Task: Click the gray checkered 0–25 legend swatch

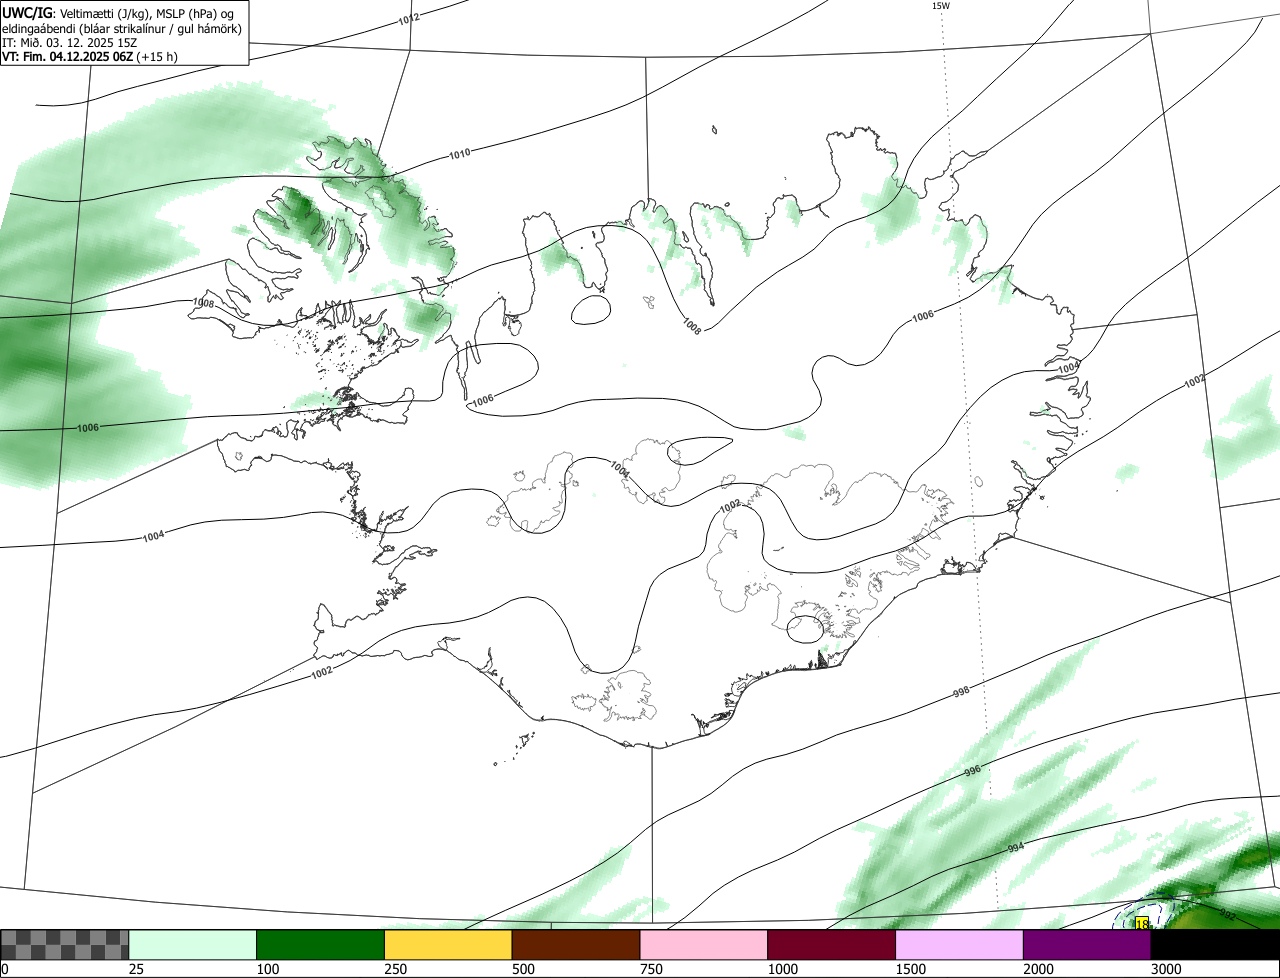Action: [65, 945]
